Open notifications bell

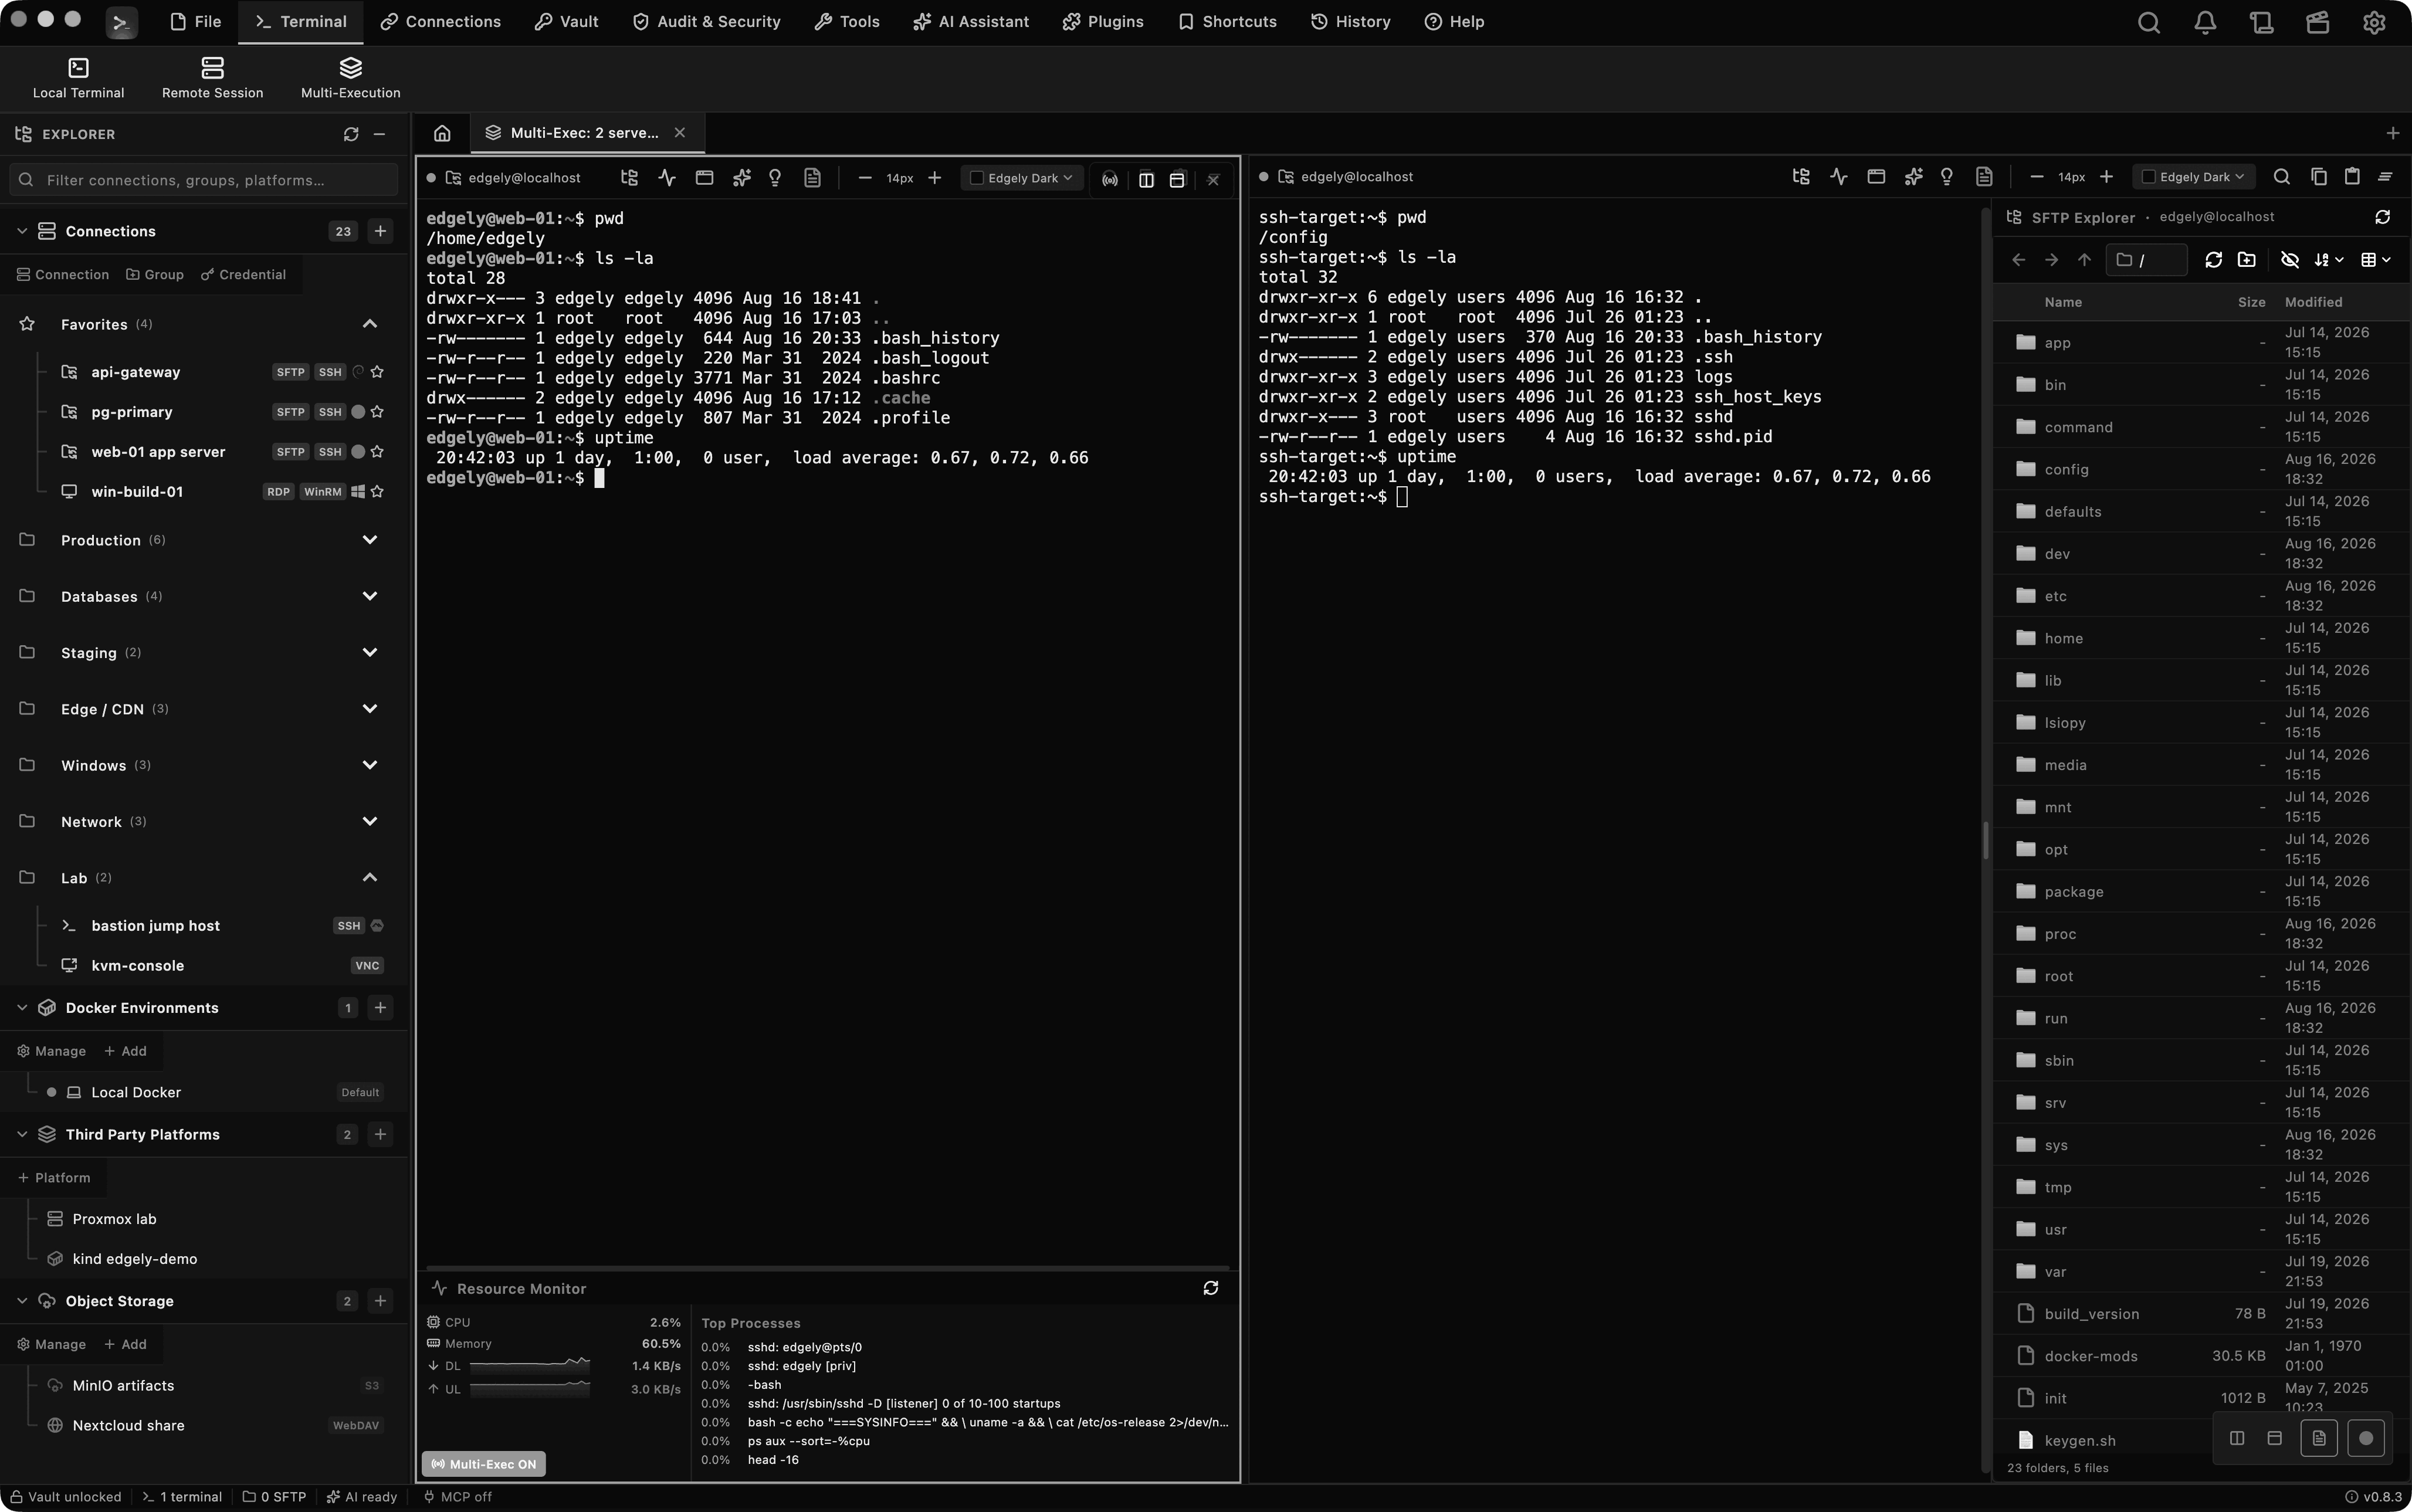2205,22
